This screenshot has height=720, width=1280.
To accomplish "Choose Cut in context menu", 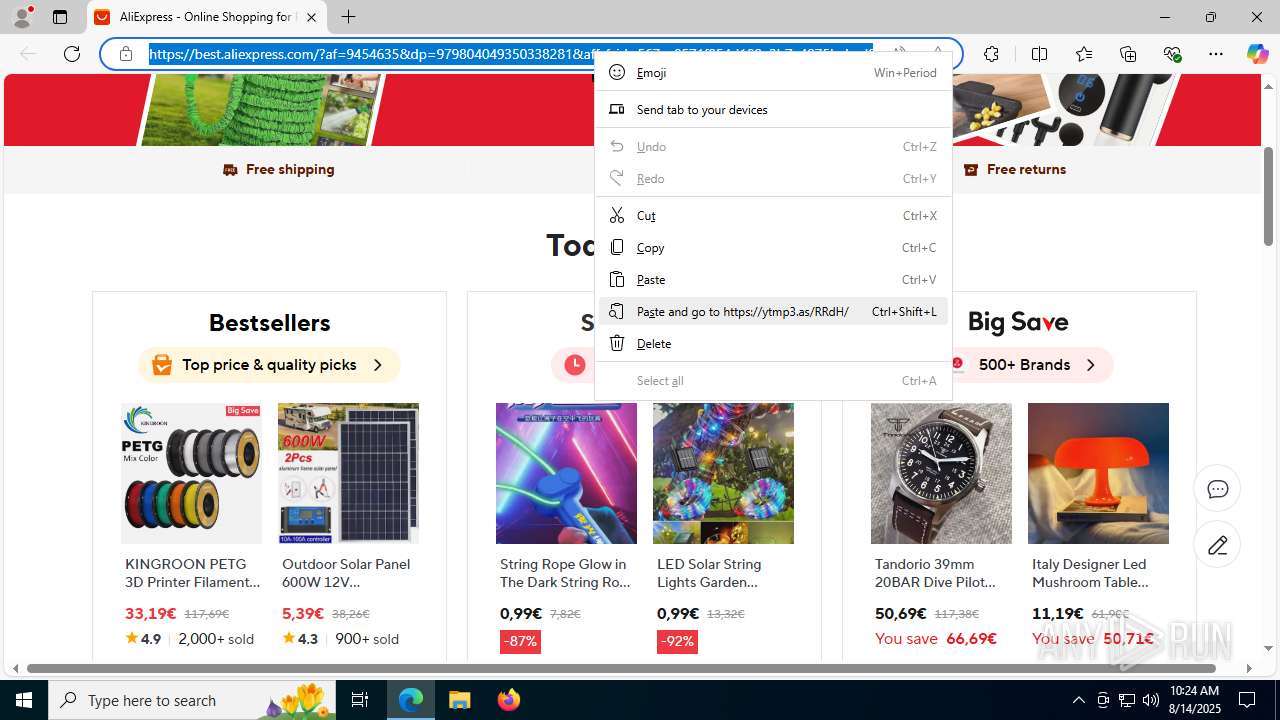I will pyautogui.click(x=773, y=215).
